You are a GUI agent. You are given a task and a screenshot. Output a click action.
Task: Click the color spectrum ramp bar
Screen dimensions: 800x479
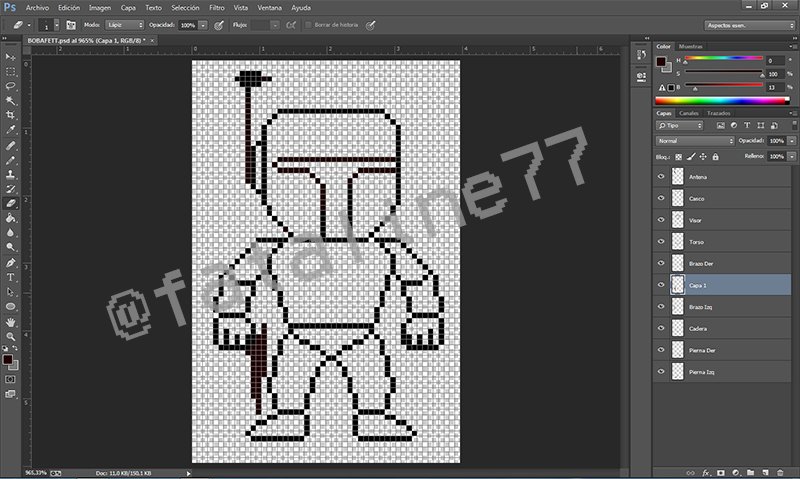[x=722, y=101]
